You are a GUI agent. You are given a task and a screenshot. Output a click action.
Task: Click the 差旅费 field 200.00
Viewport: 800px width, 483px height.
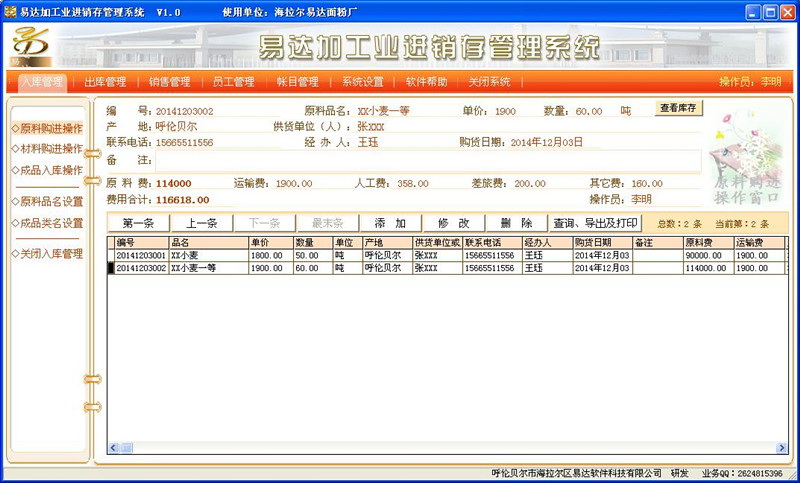[530, 184]
